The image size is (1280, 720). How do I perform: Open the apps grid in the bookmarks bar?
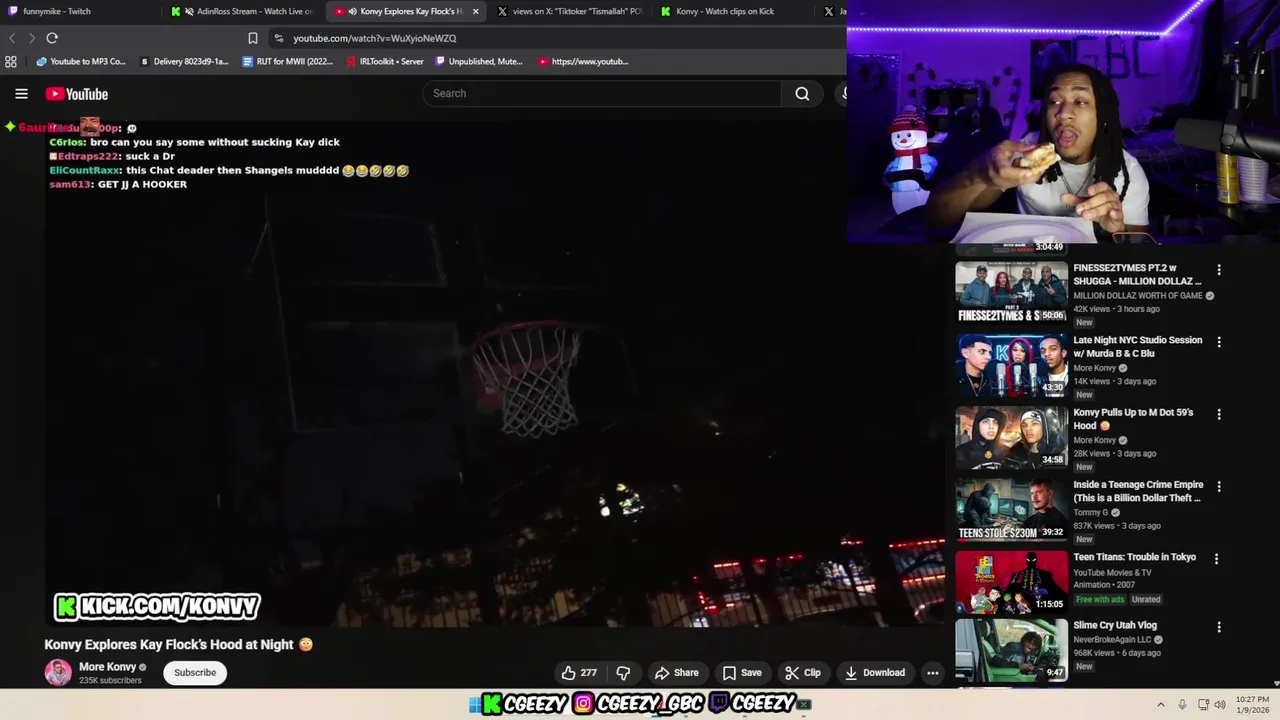tap(11, 61)
